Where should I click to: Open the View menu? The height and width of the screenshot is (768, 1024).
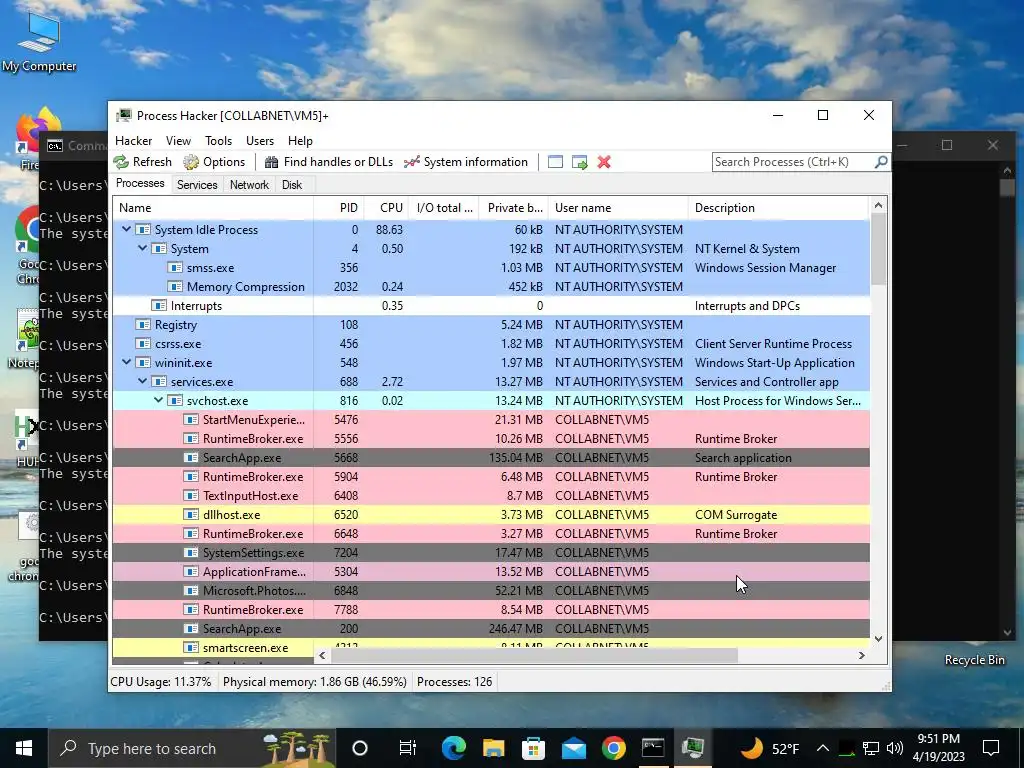click(178, 141)
